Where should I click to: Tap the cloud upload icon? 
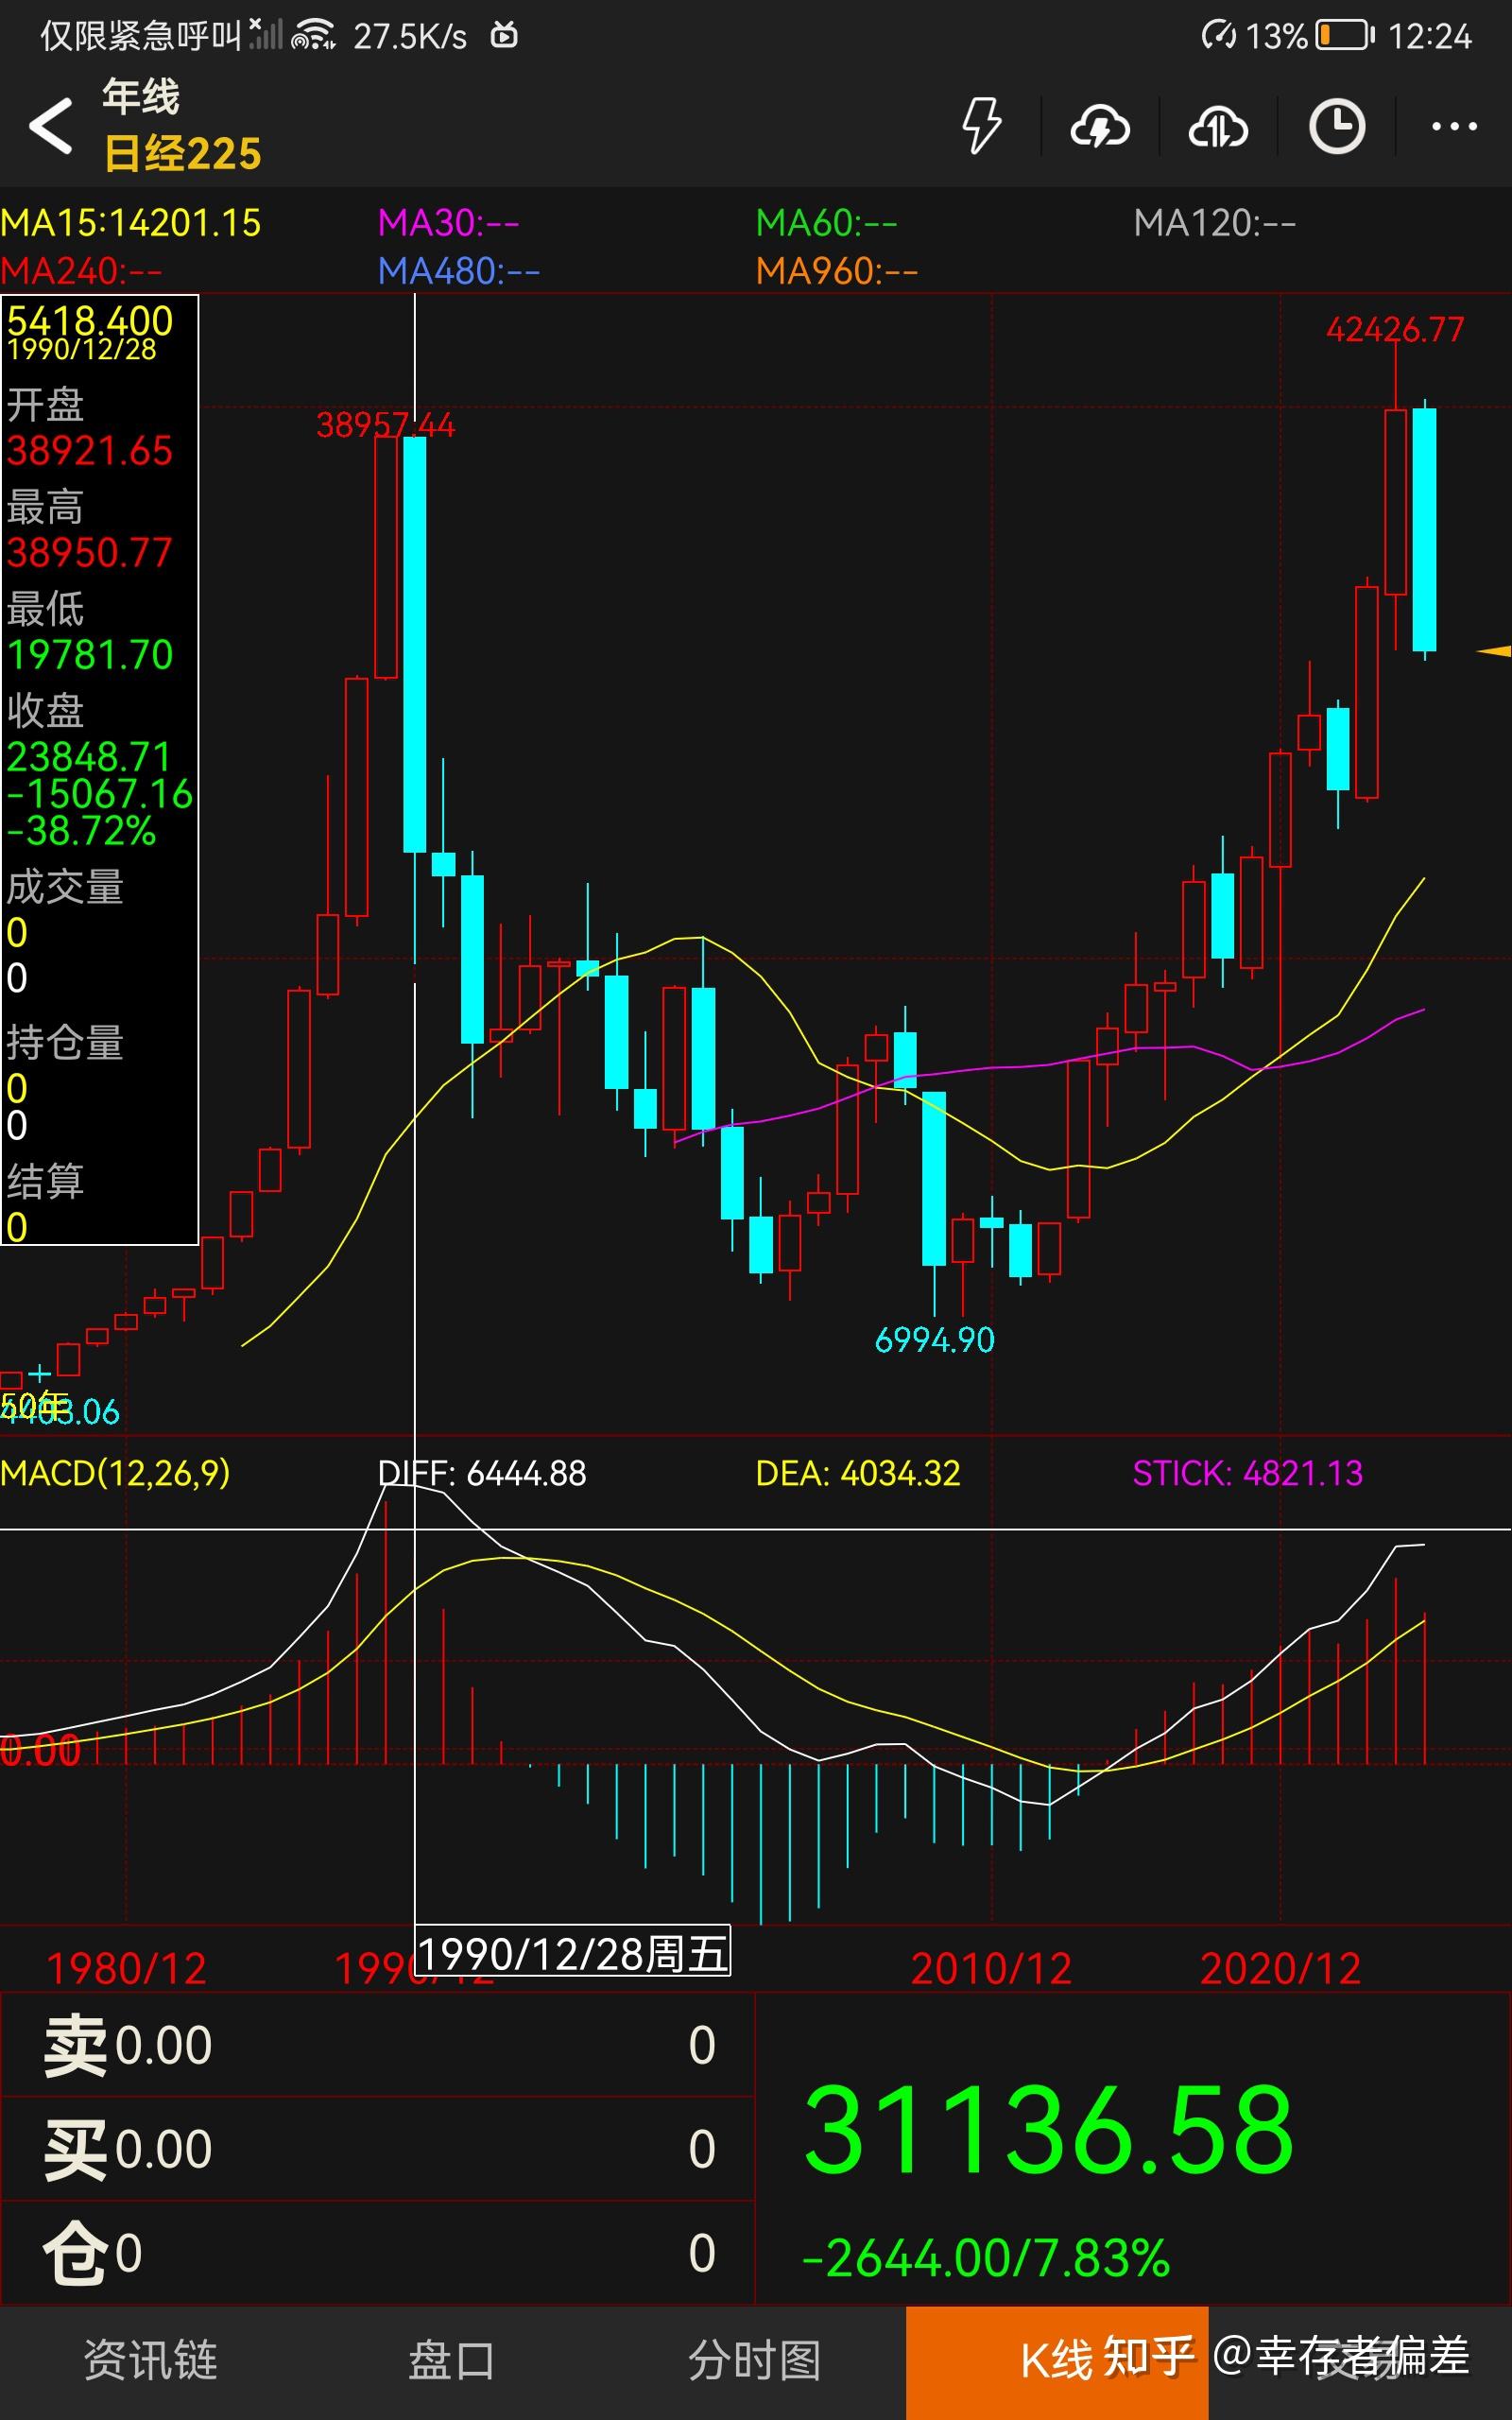1217,126
